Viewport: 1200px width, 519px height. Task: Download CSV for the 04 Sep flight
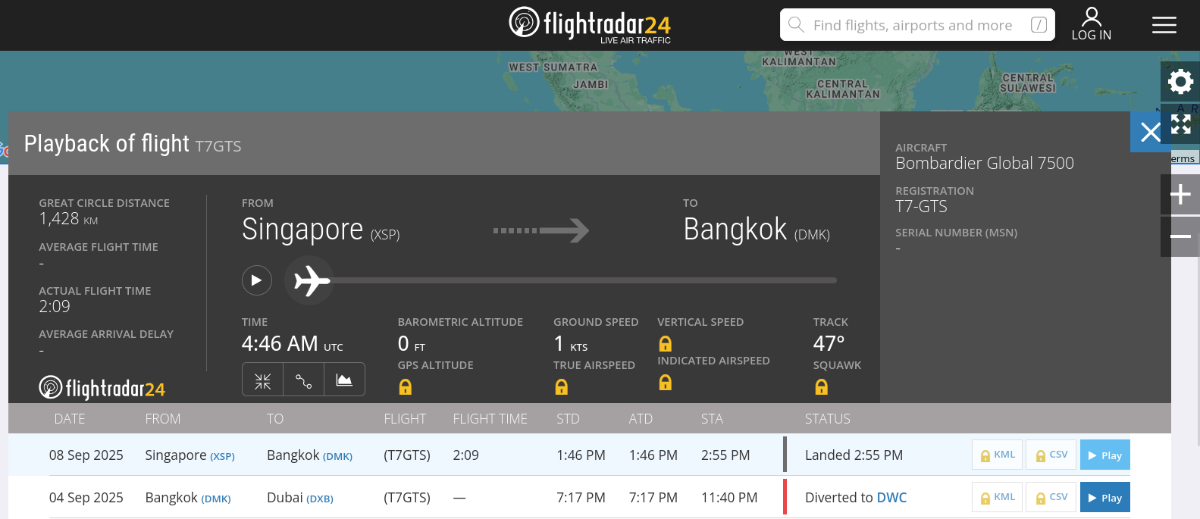click(x=1050, y=497)
